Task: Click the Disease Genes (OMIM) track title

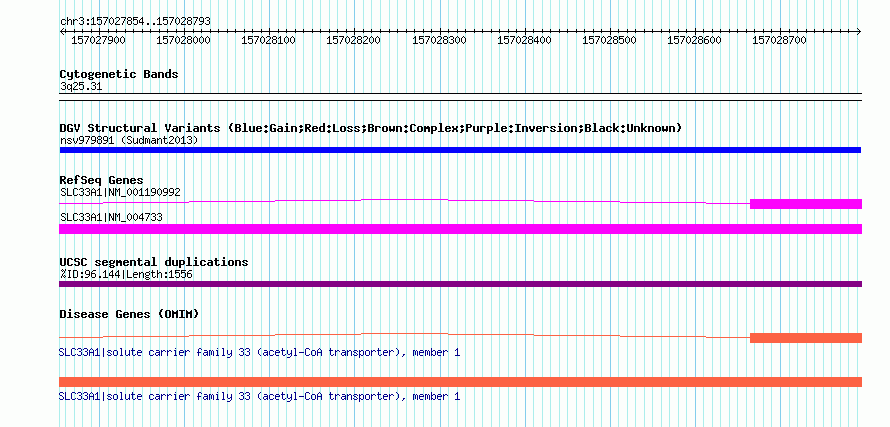Action: 129,315
